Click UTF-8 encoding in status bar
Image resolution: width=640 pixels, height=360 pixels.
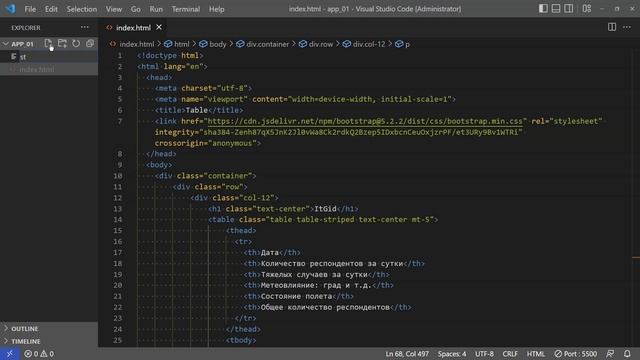click(x=484, y=354)
